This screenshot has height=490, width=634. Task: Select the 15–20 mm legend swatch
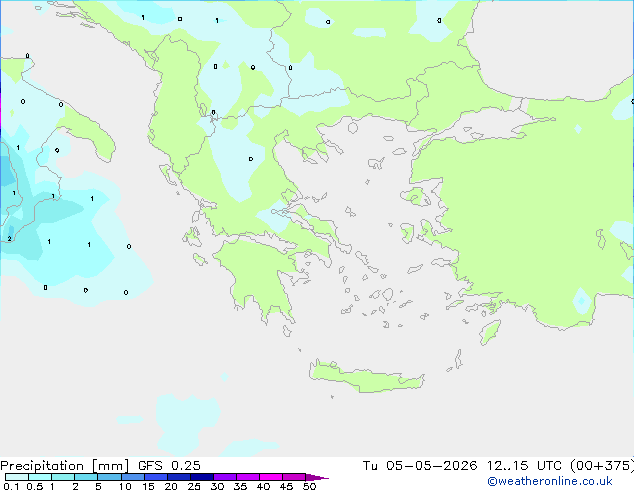click(x=156, y=477)
